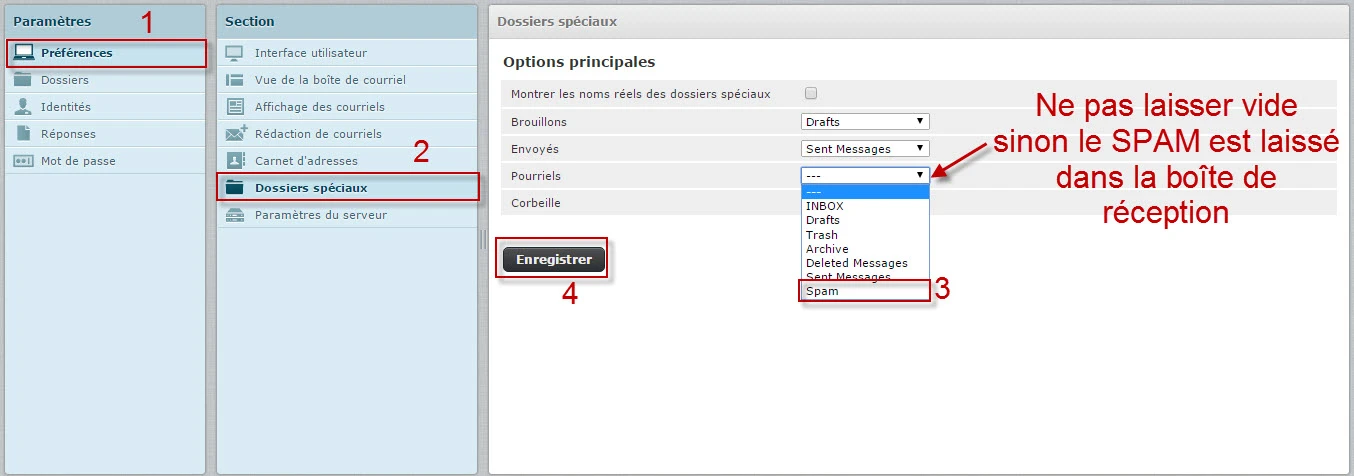Choose INBOX in the Pourriels list
Screen dimensions: 1354x476
pyautogui.click(x=825, y=206)
